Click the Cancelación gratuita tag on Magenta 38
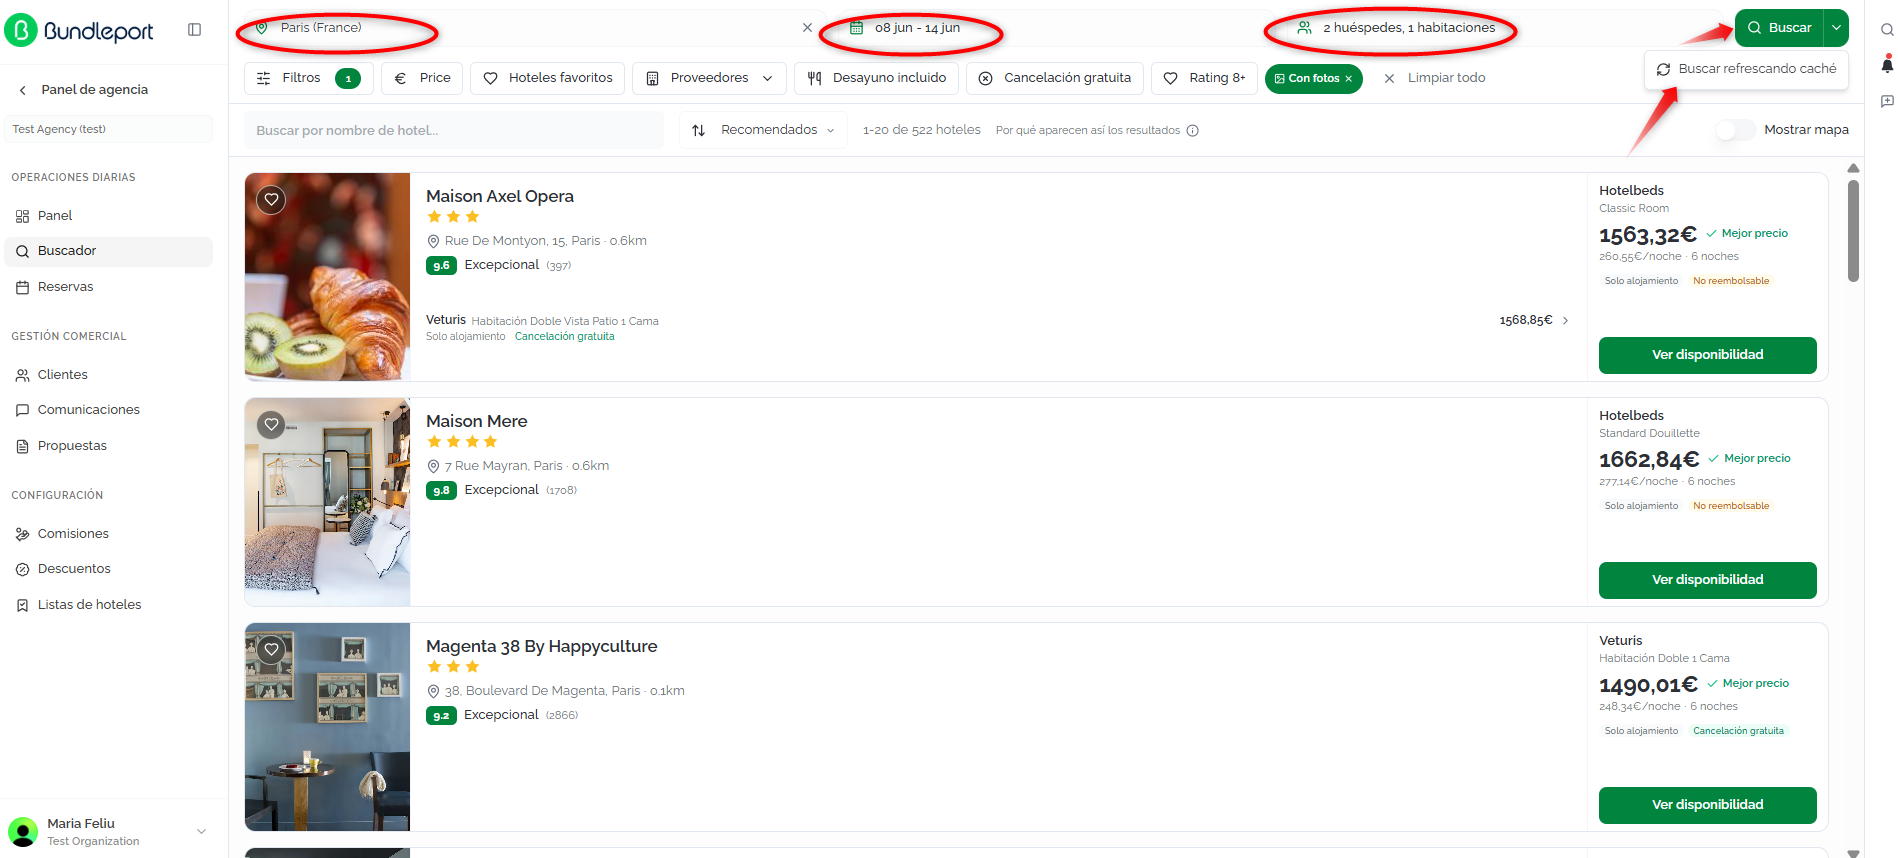This screenshot has width=1898, height=858. (x=1738, y=731)
